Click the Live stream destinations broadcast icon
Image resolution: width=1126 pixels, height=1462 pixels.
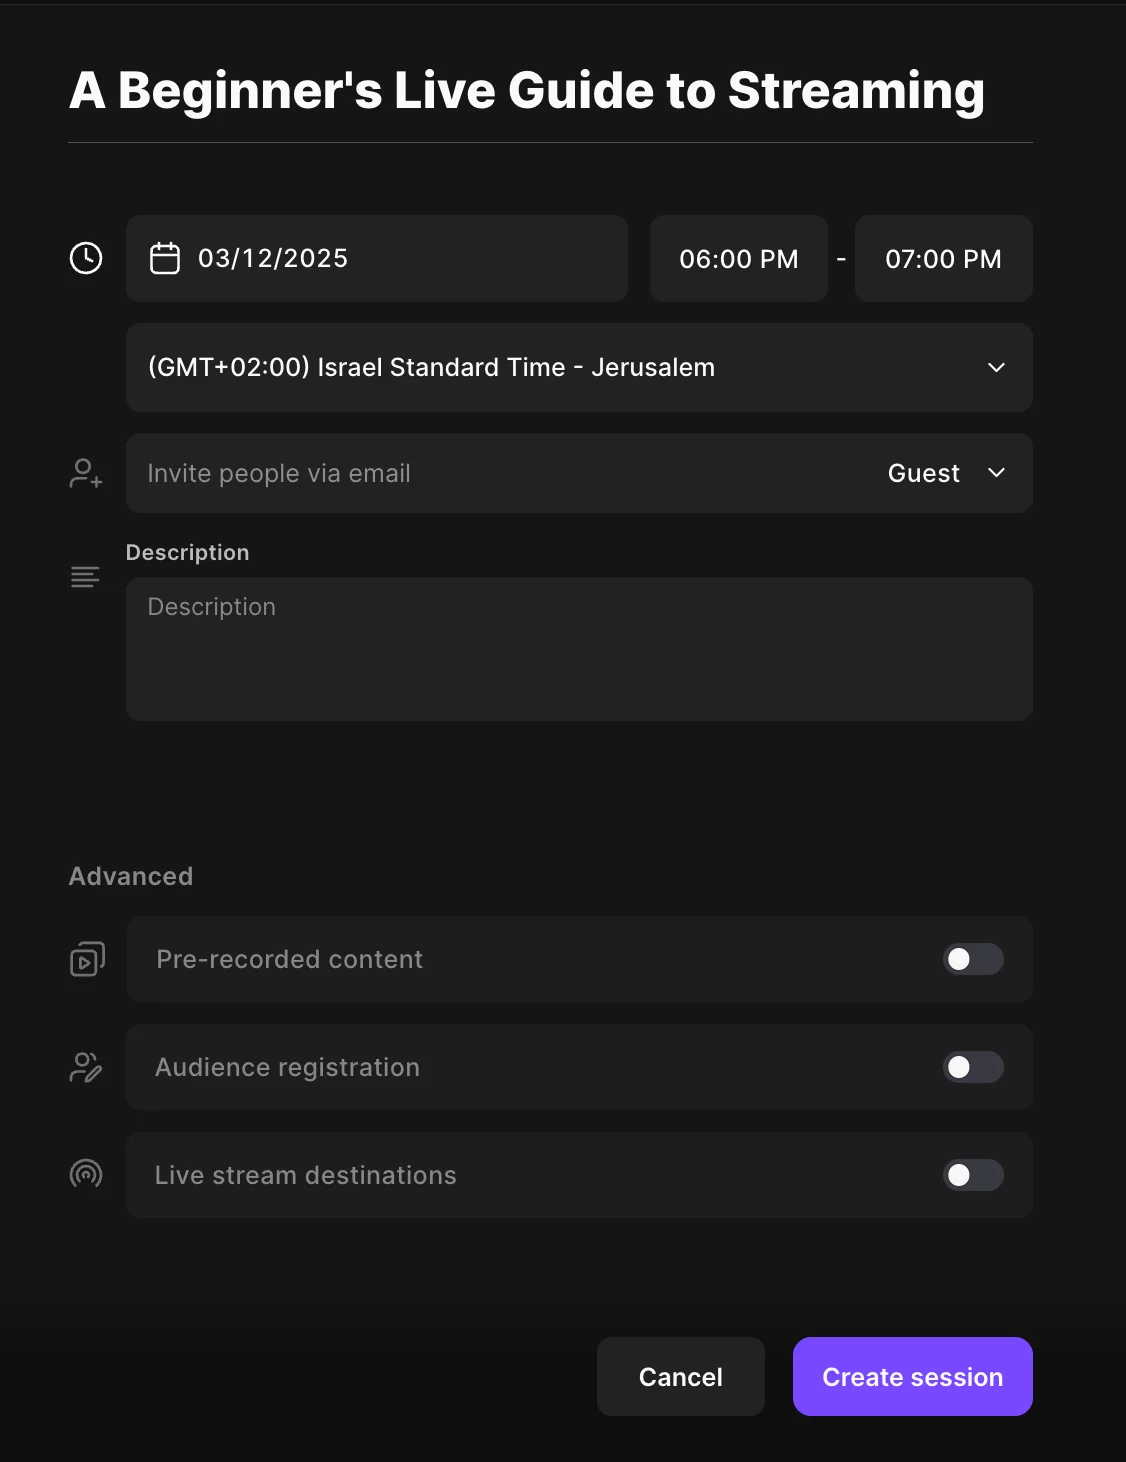[x=86, y=1175]
